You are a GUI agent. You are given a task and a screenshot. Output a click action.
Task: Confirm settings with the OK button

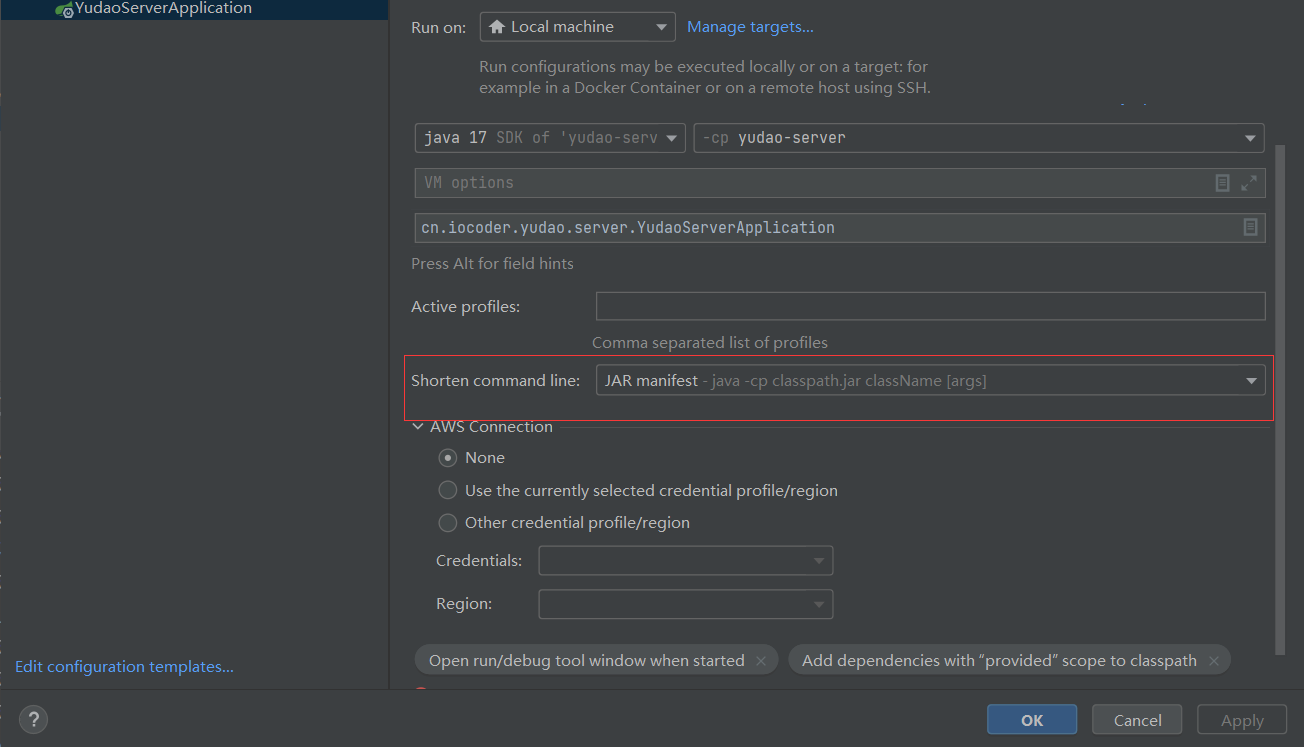click(1031, 719)
